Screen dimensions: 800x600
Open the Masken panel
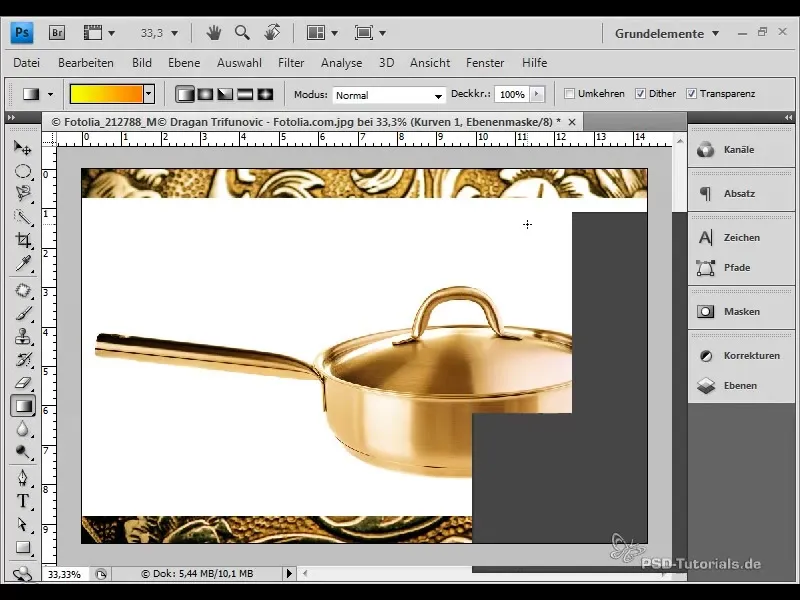(741, 312)
